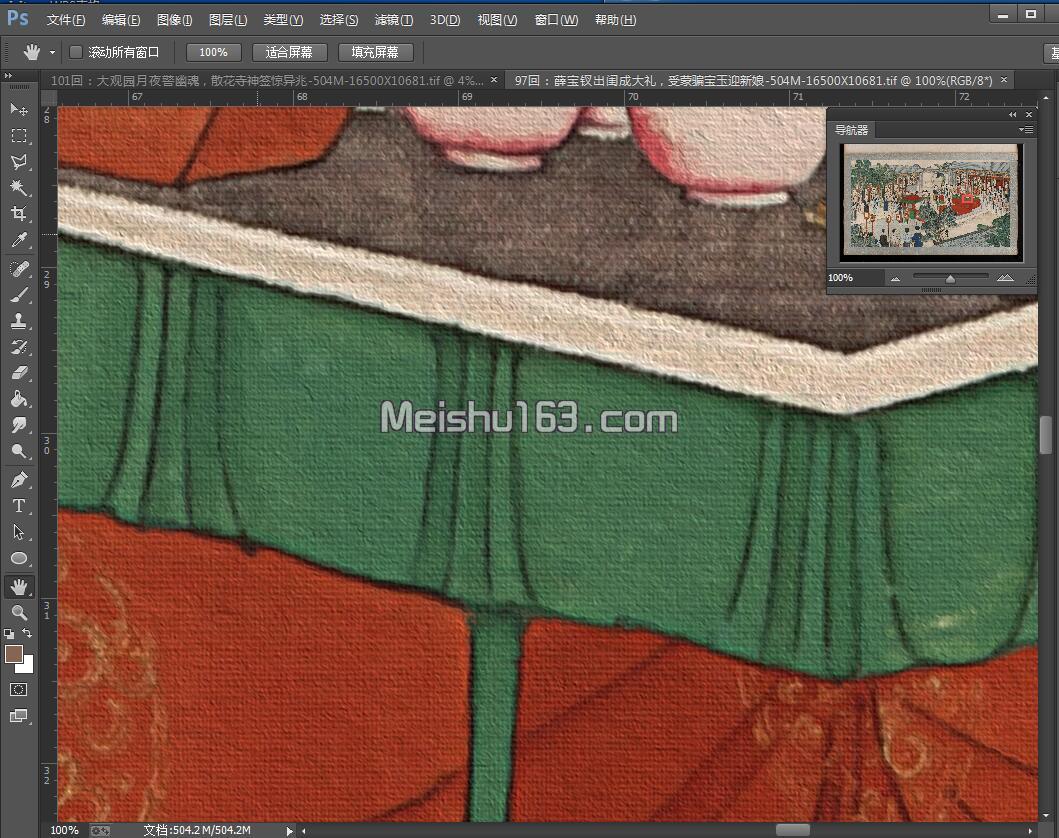Open the 窗口(W) menu
Viewport: 1059px width, 838px height.
point(556,20)
